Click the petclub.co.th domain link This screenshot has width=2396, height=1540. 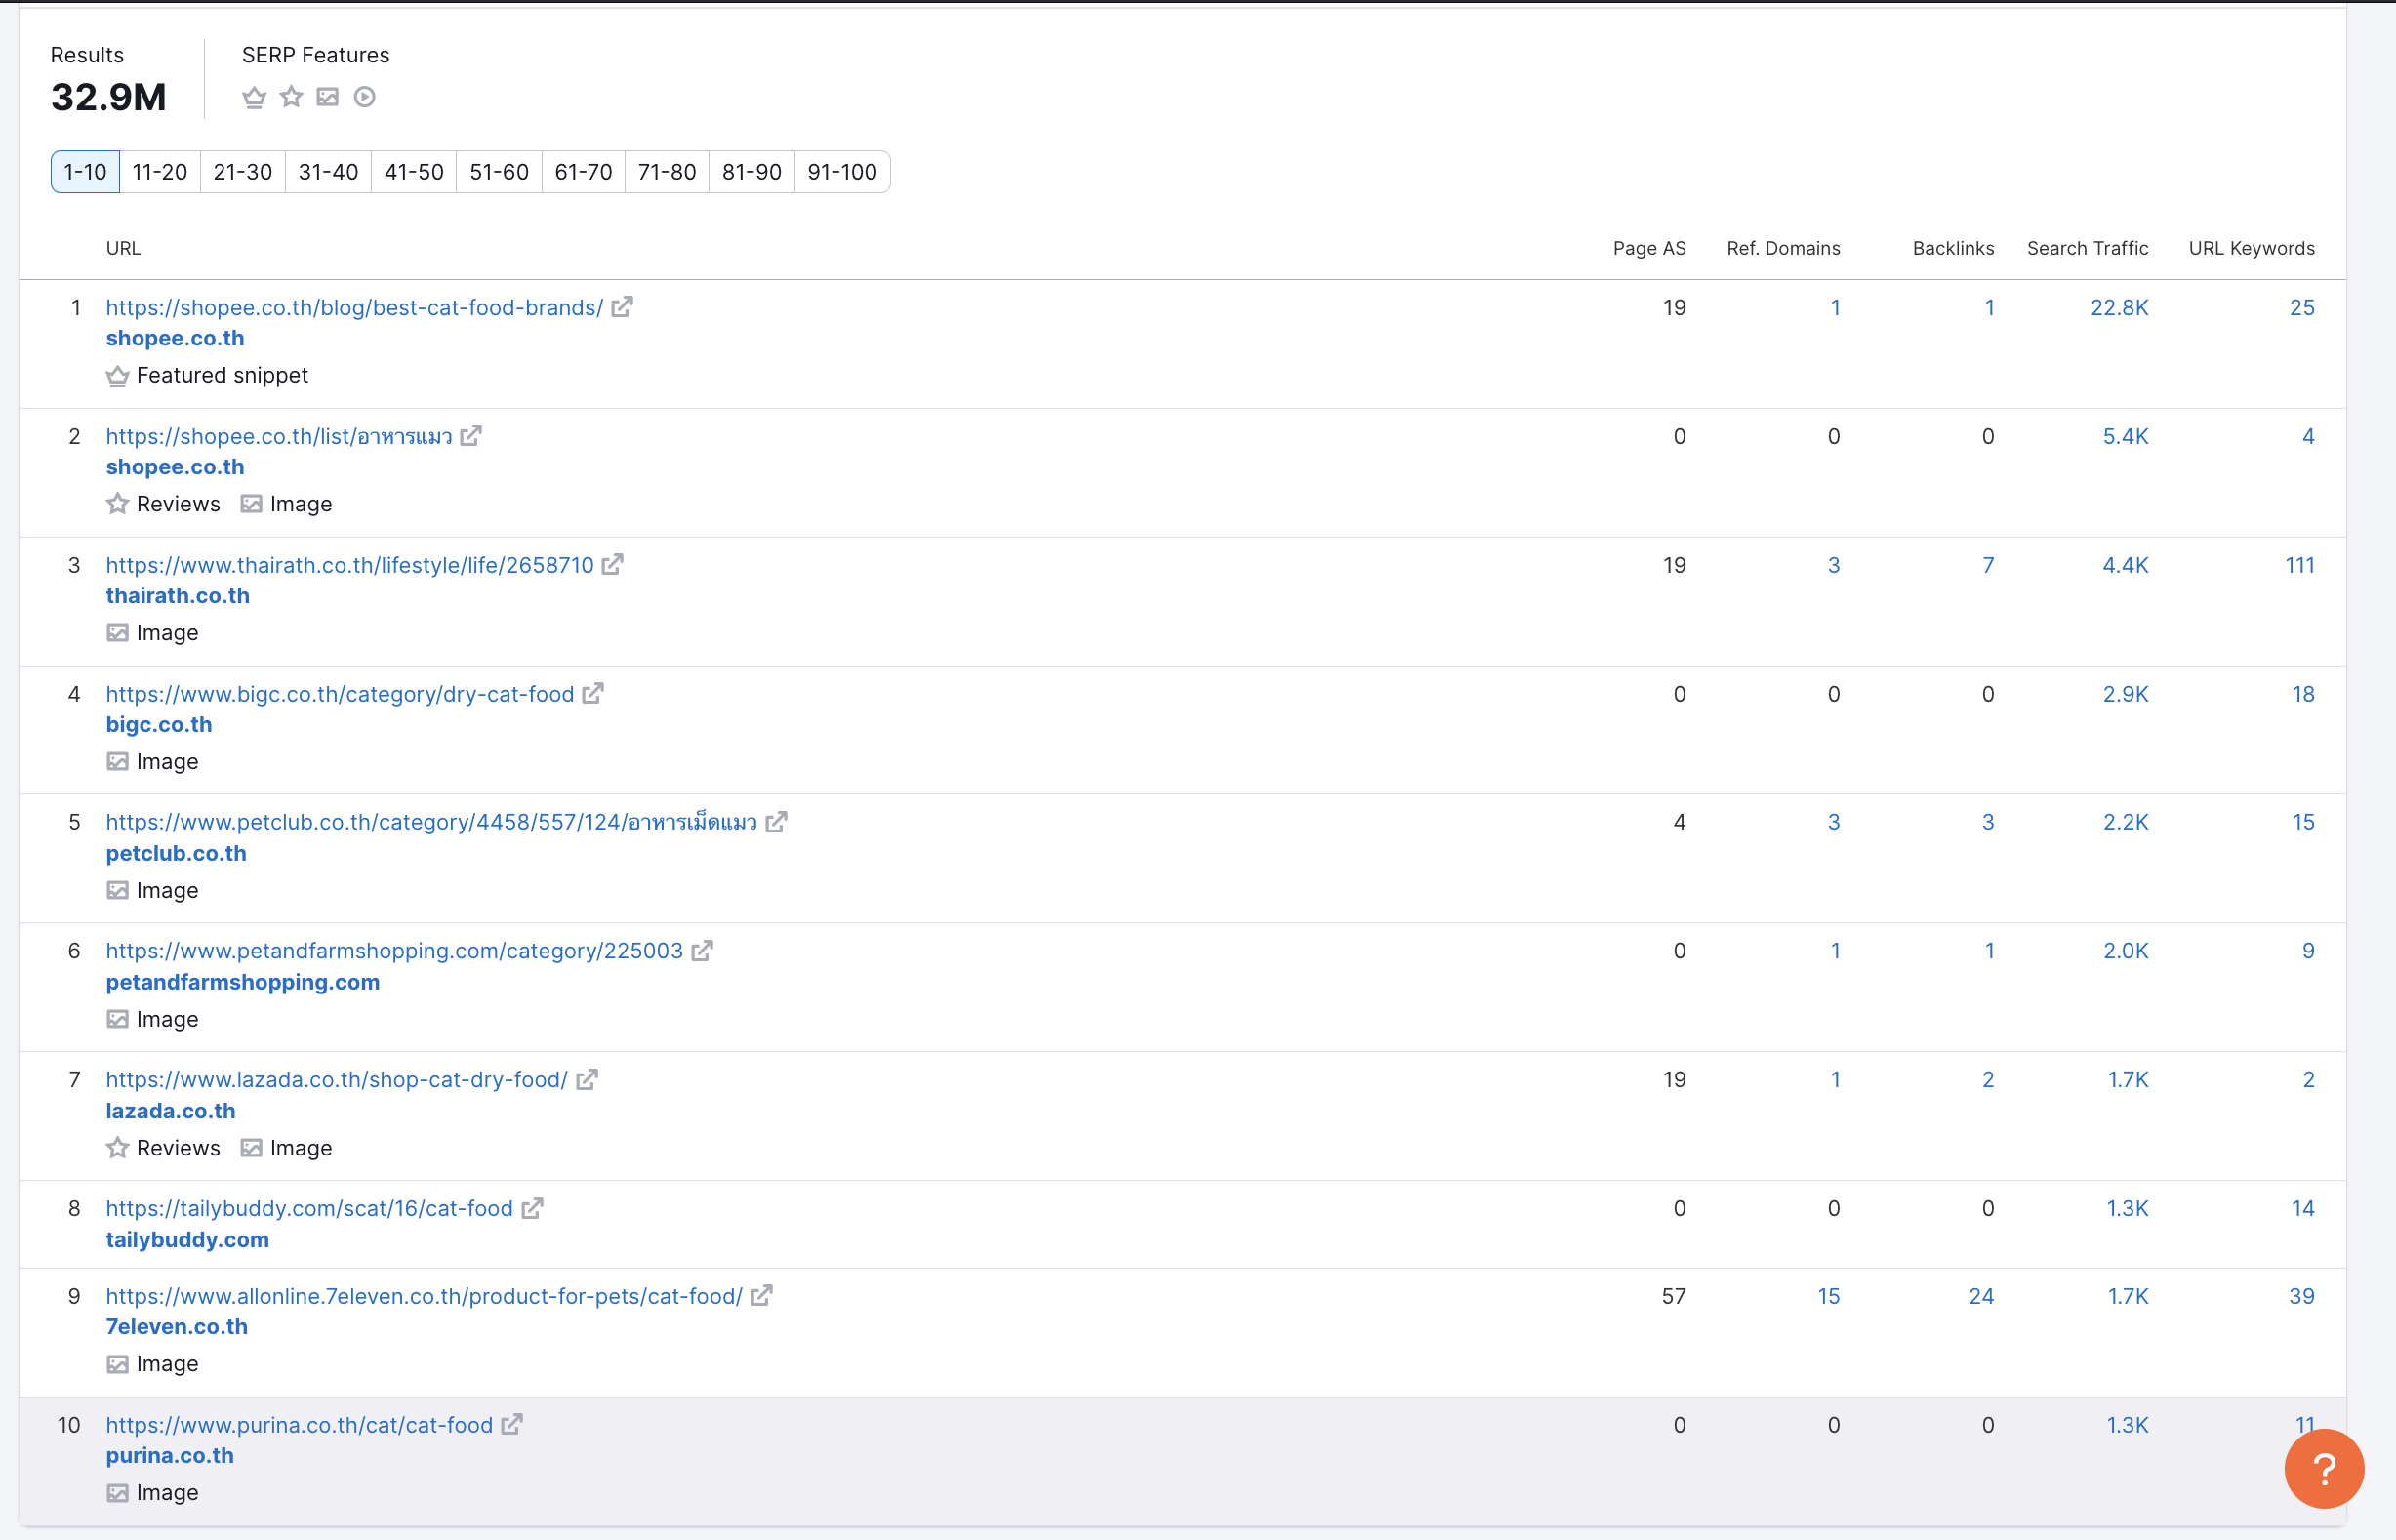coord(176,854)
